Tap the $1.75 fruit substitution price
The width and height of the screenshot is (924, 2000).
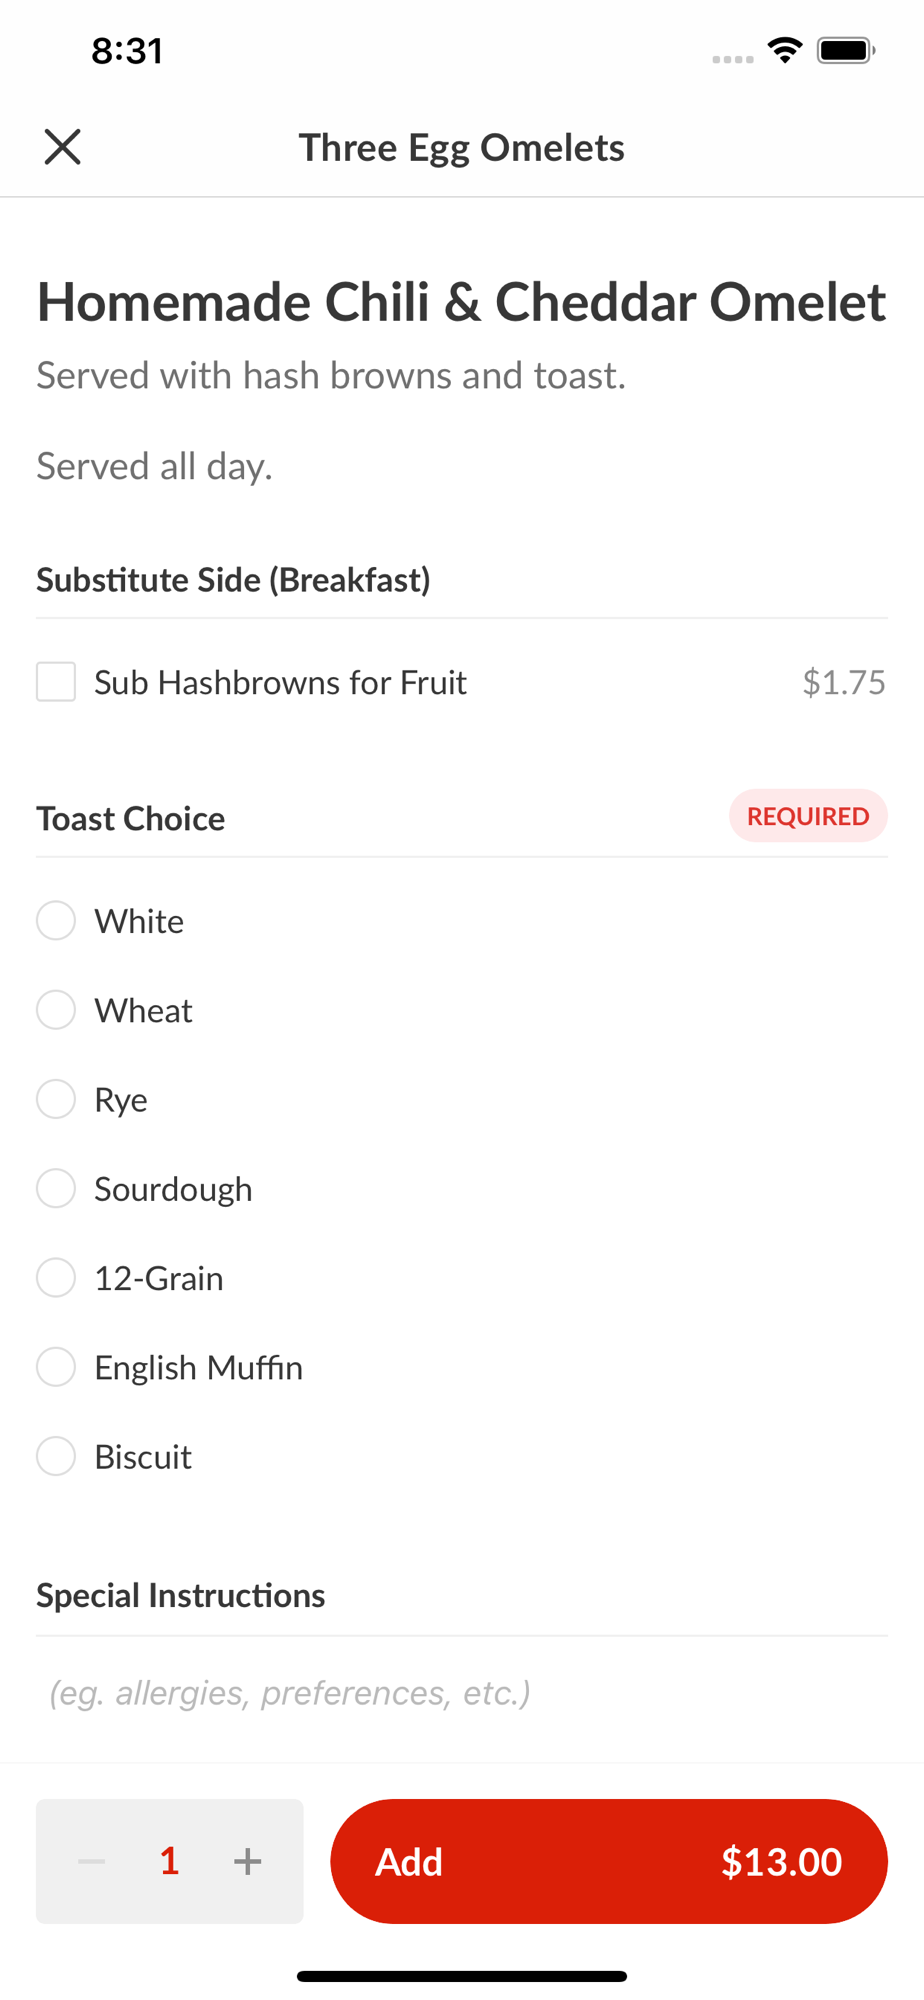tap(843, 682)
